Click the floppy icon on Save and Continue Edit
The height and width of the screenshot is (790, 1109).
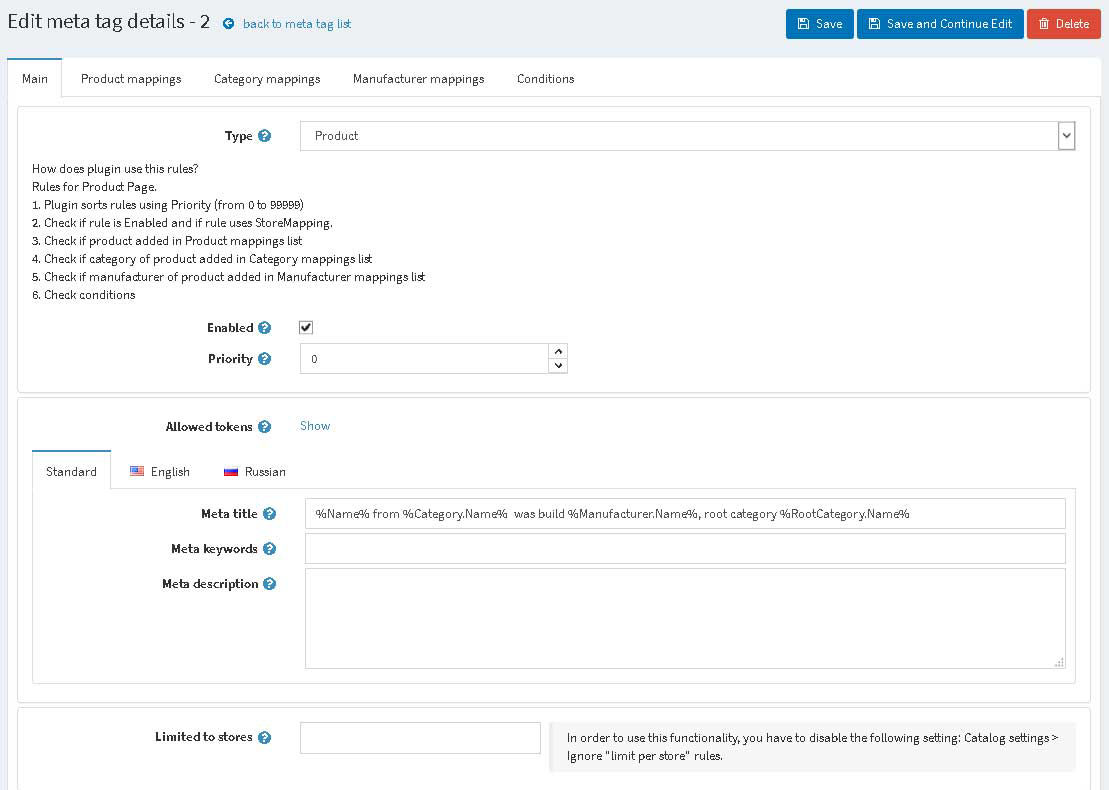874,24
